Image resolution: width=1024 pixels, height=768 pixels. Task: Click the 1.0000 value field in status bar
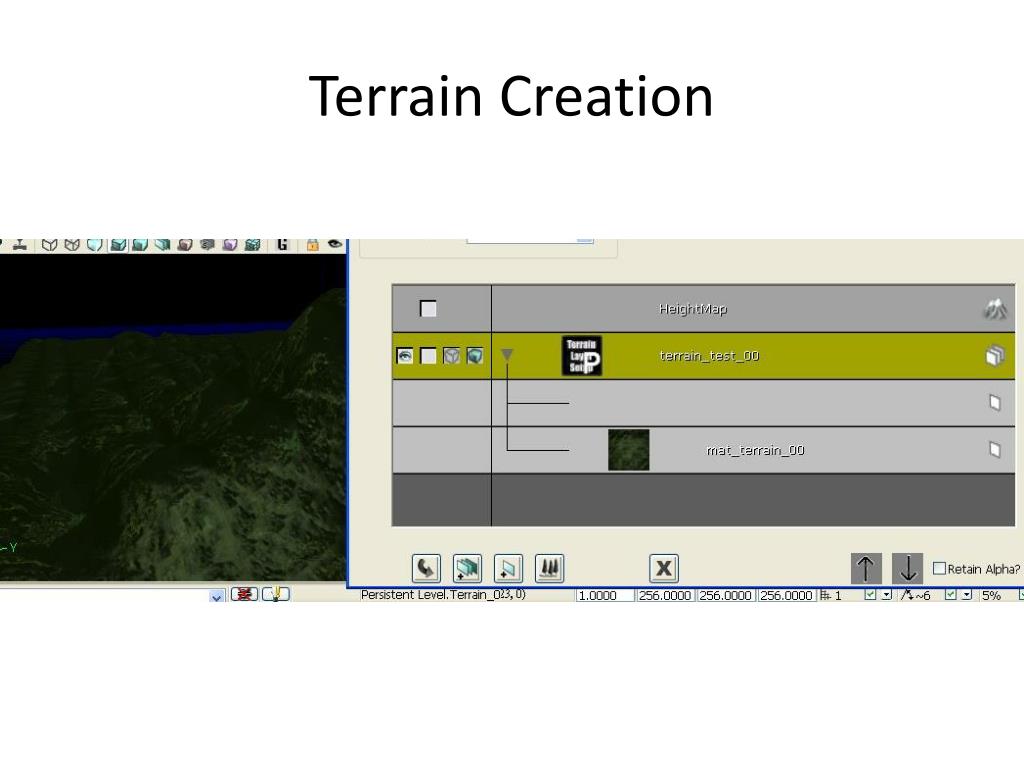point(605,595)
